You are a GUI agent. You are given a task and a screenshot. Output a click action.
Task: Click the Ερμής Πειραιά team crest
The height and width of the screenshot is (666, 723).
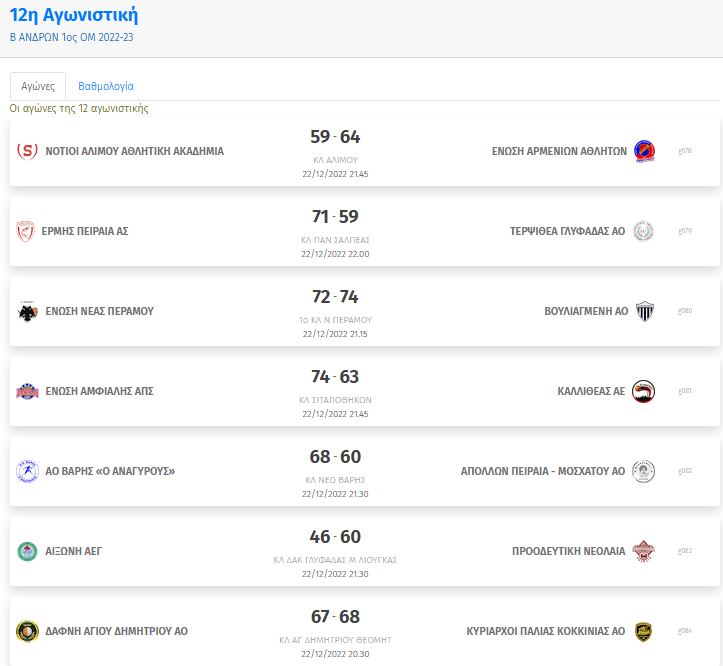[25, 231]
